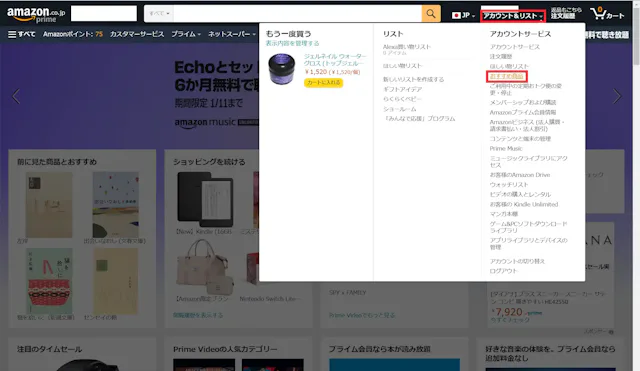Click the Japan flag JP language selector

[x=463, y=16]
